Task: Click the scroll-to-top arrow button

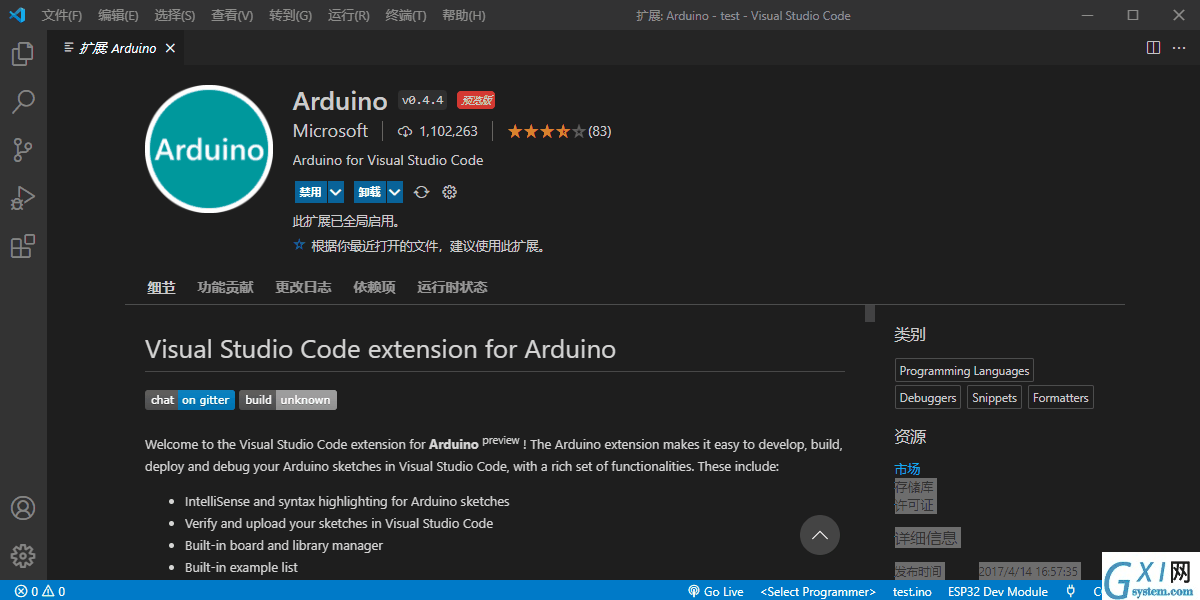Action: coord(820,535)
